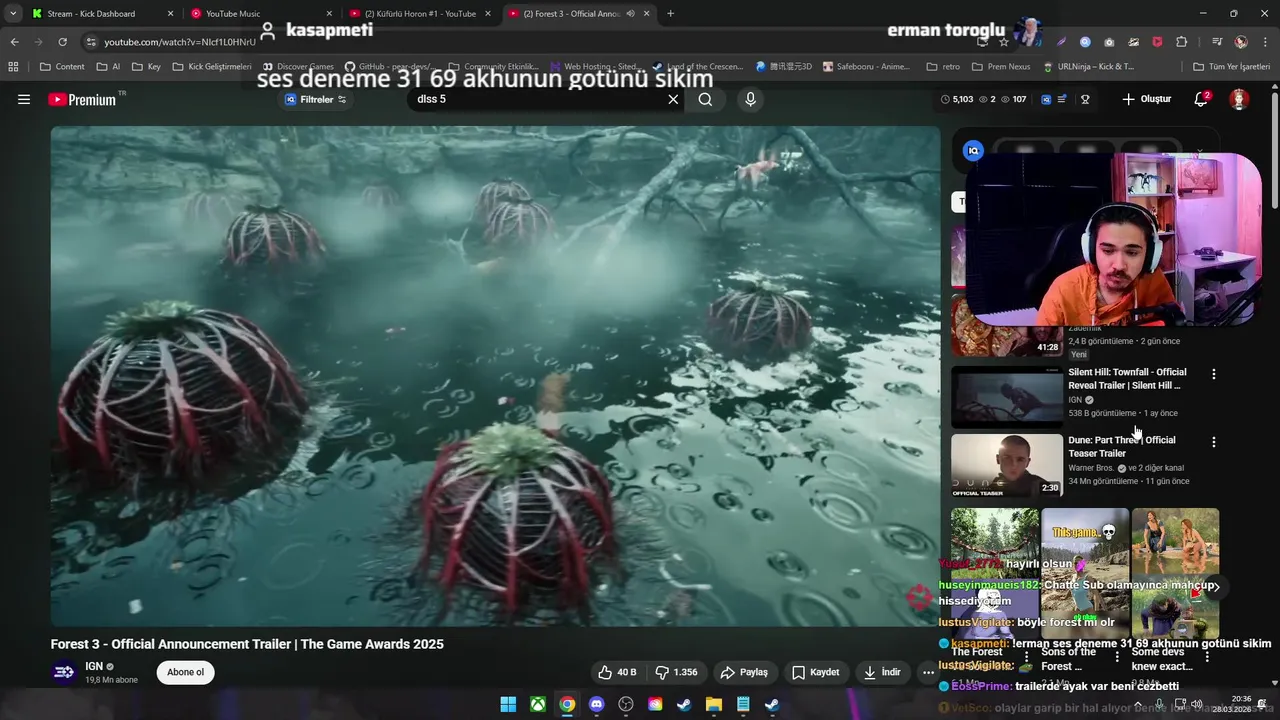Switch to Küfürlü Horon #1 tab
Image resolution: width=1280 pixels, height=720 pixels.
(x=420, y=14)
